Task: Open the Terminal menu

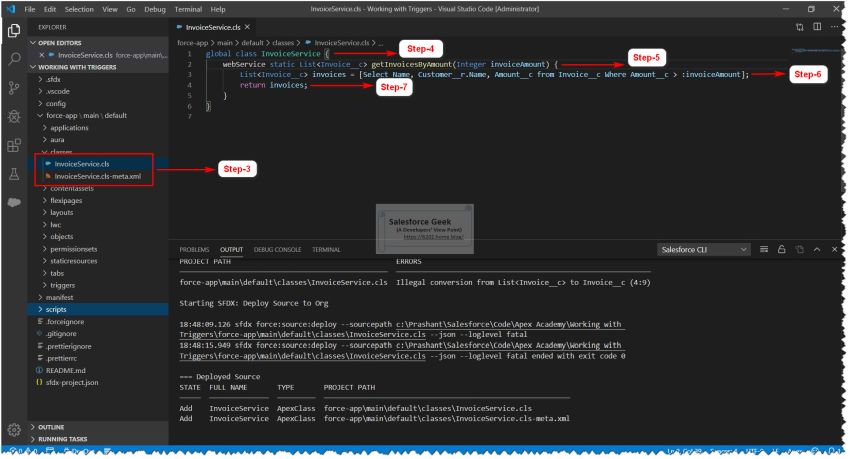Action: [188, 9]
